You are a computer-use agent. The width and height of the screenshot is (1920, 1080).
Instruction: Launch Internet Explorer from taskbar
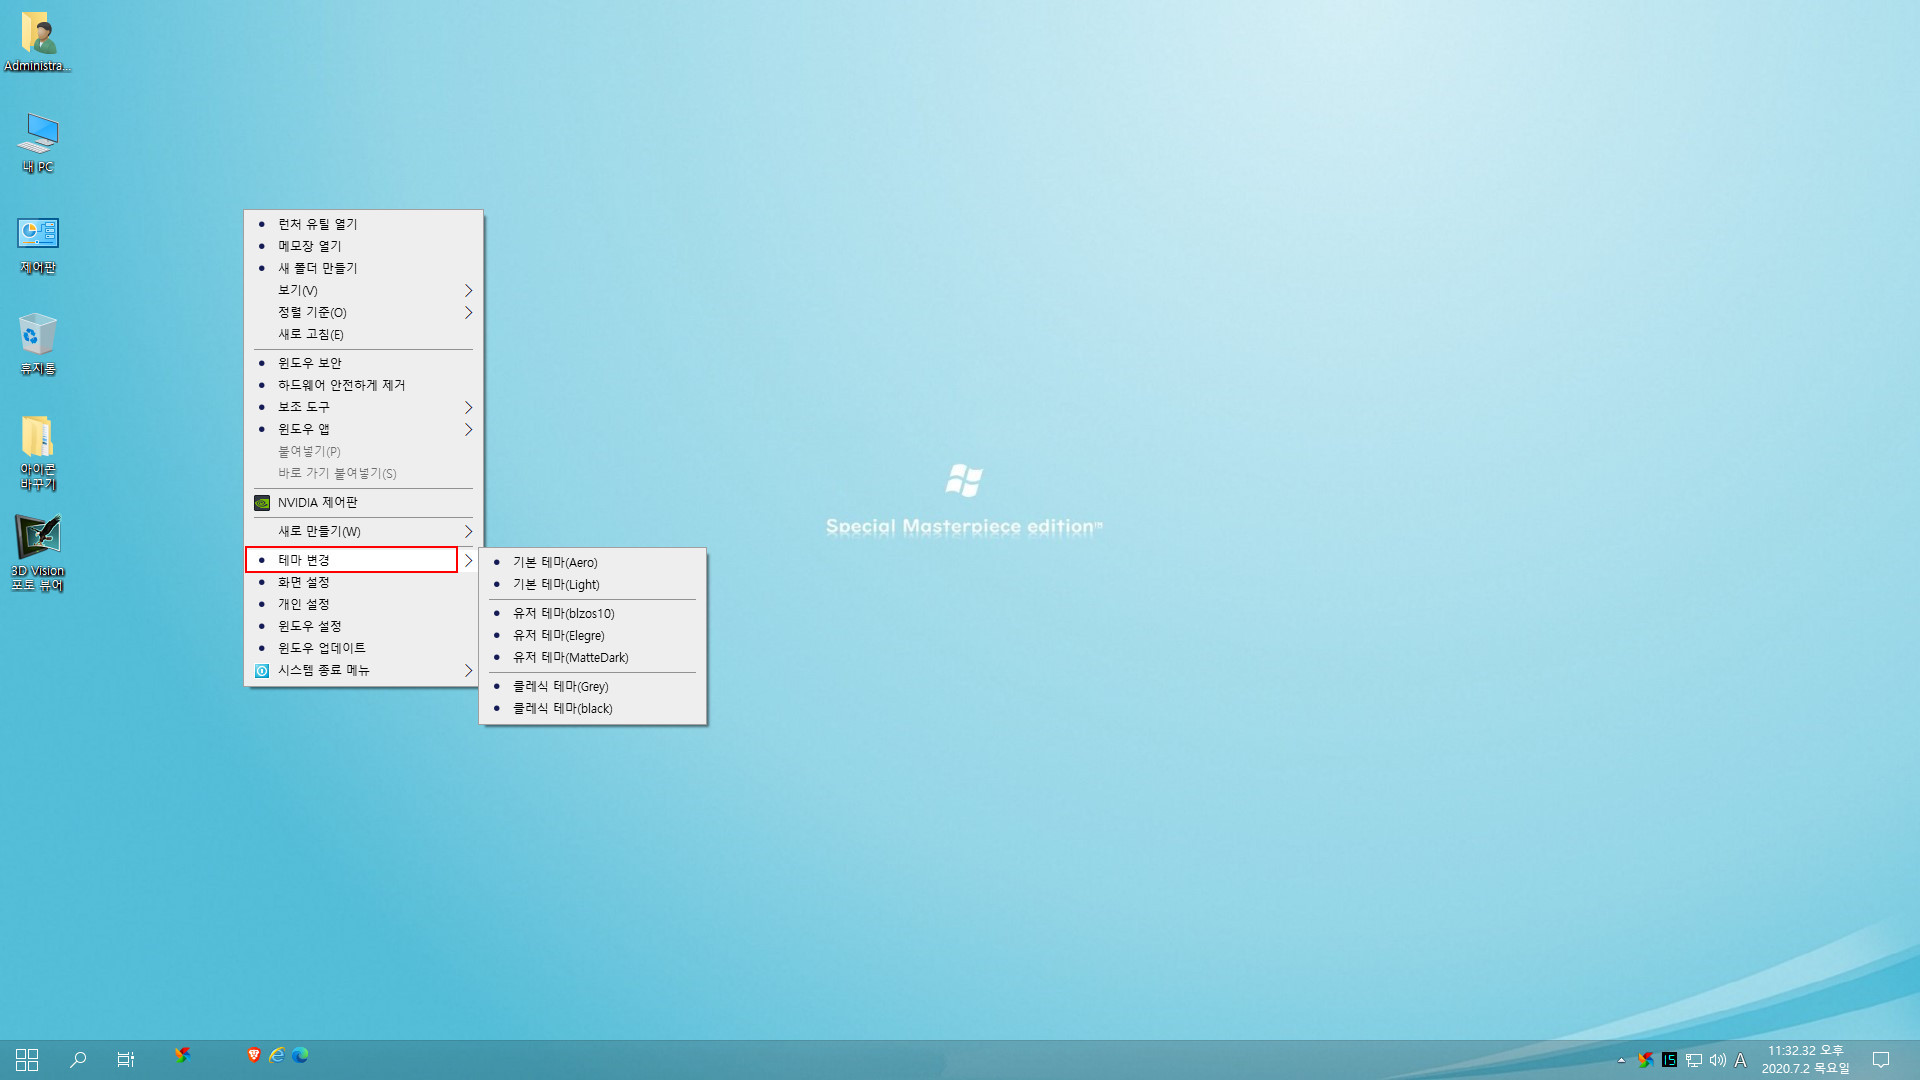pyautogui.click(x=277, y=1055)
